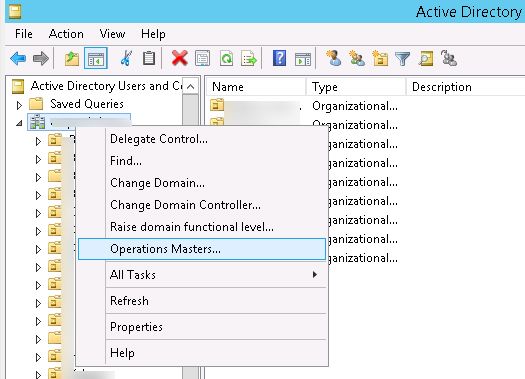Create a new group with toolbar icon

(x=357, y=58)
